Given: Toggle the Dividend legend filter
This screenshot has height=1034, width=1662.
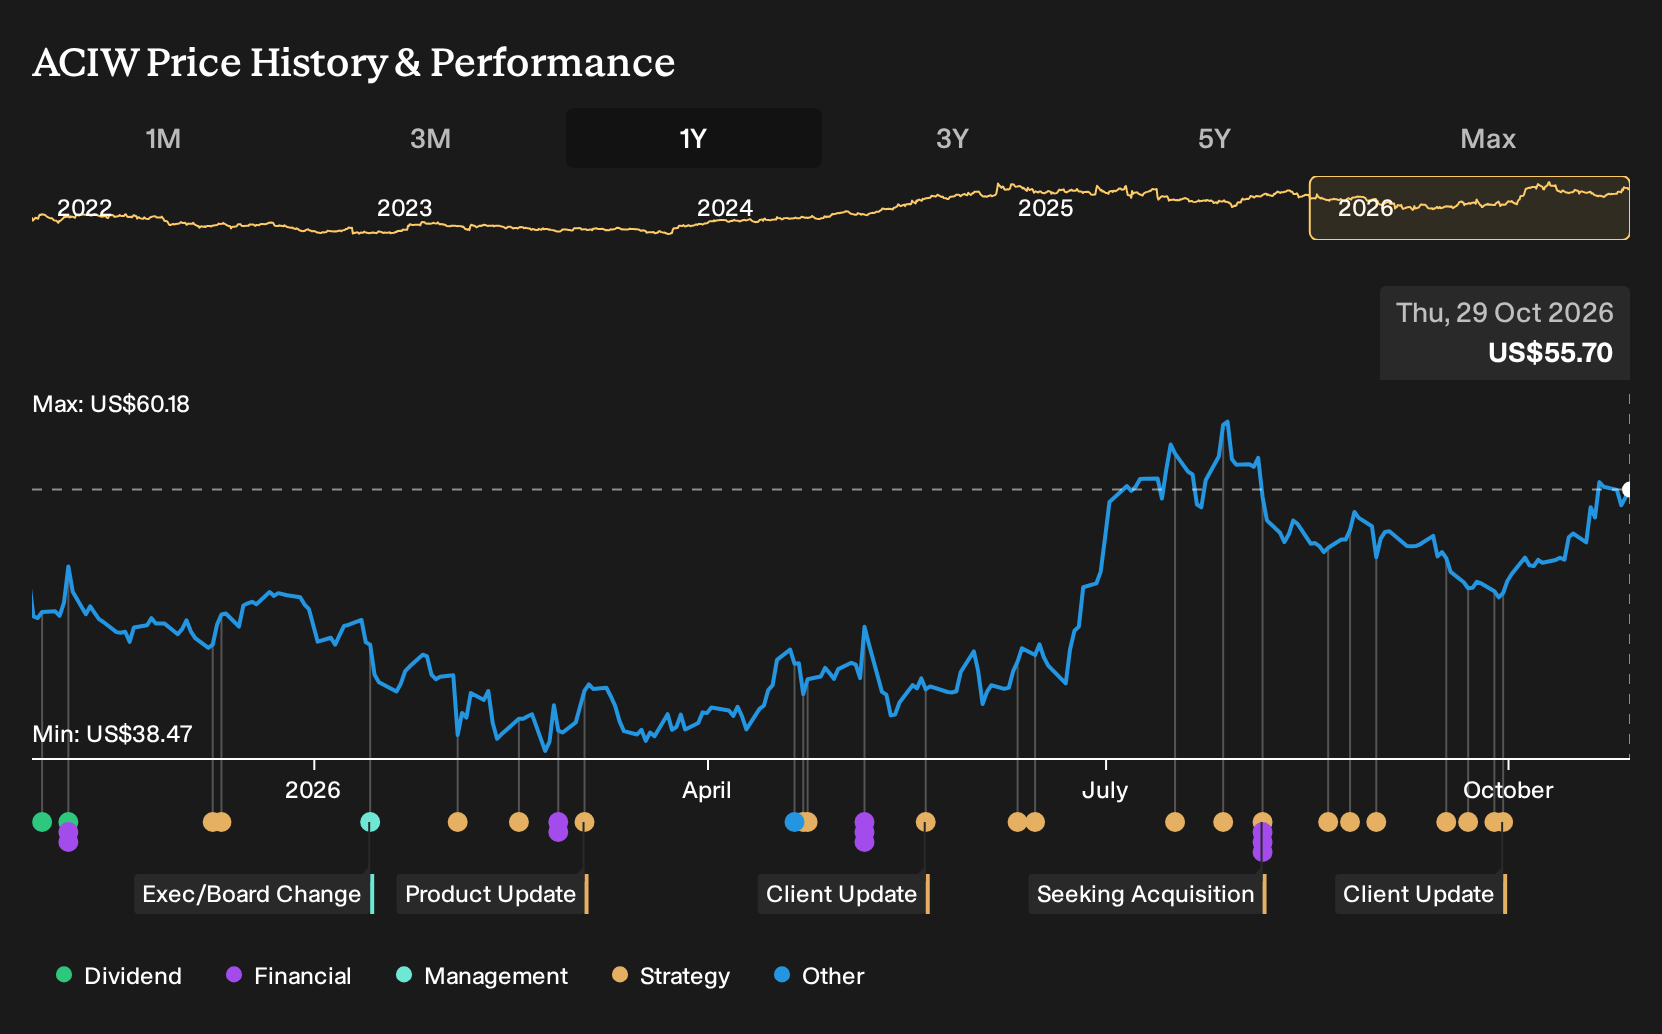Looking at the screenshot, I should click(119, 976).
